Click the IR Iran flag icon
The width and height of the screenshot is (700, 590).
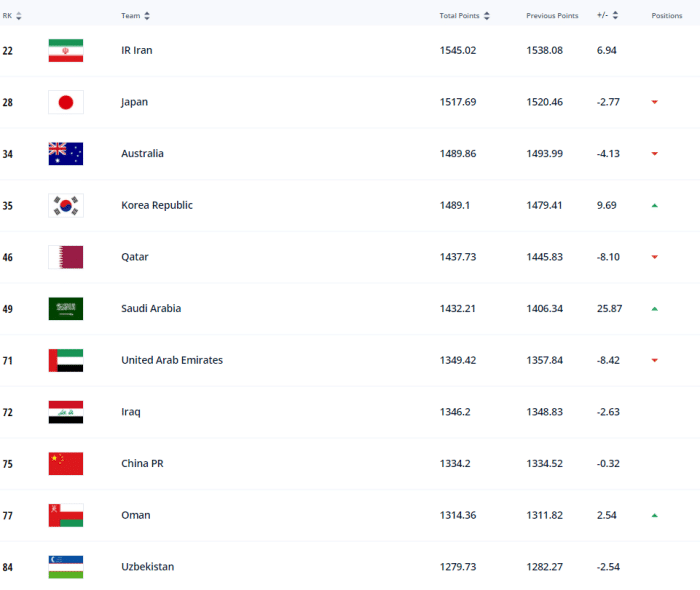(x=66, y=50)
